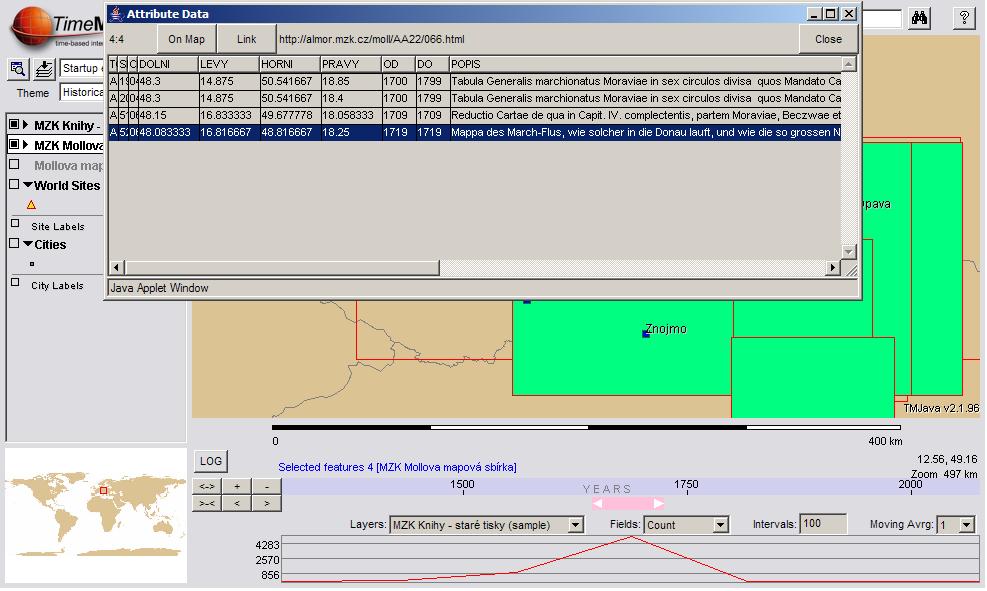Open the help question mark button
987x591 pixels.
[964, 18]
